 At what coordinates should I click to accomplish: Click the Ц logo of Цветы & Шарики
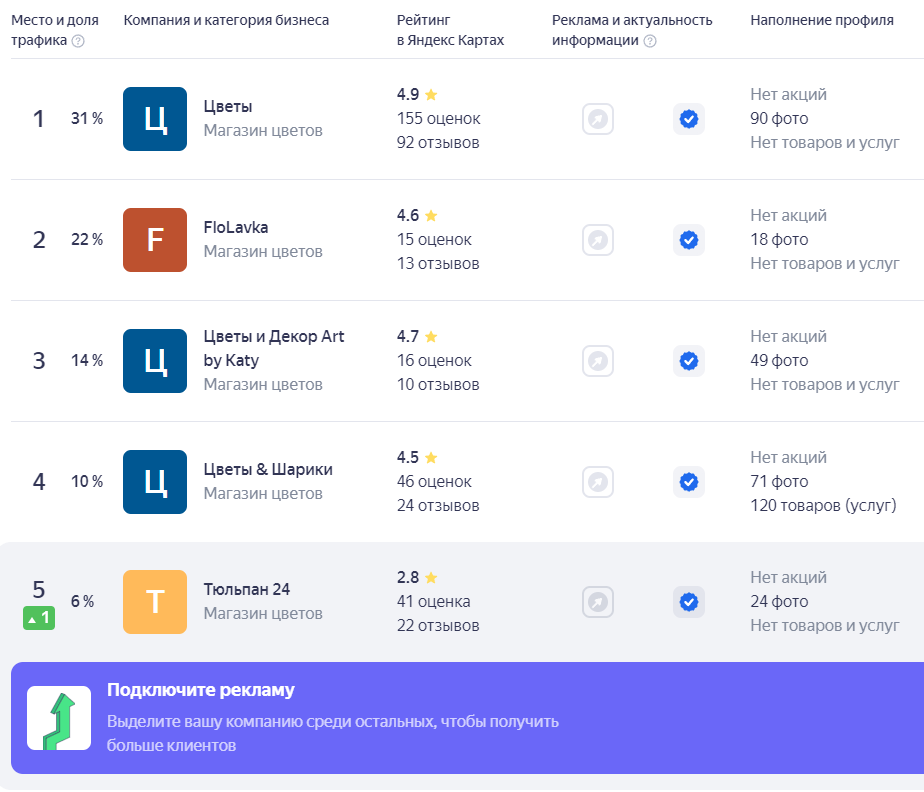tap(155, 482)
